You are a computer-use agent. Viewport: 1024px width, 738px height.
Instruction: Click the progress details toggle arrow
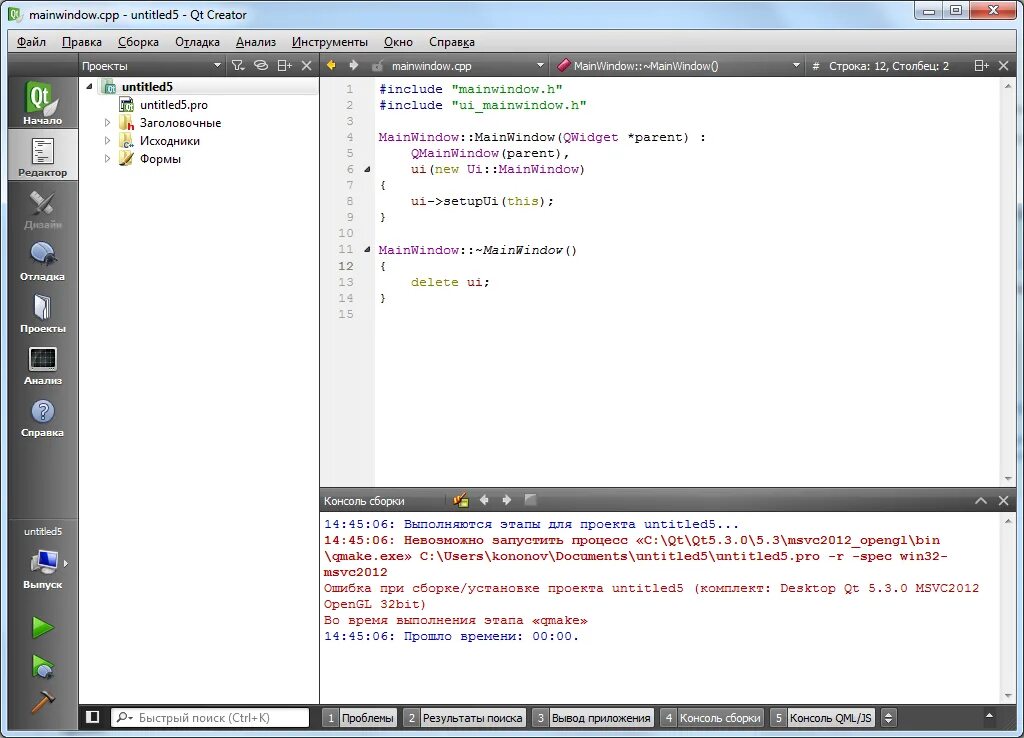pyautogui.click(x=989, y=716)
